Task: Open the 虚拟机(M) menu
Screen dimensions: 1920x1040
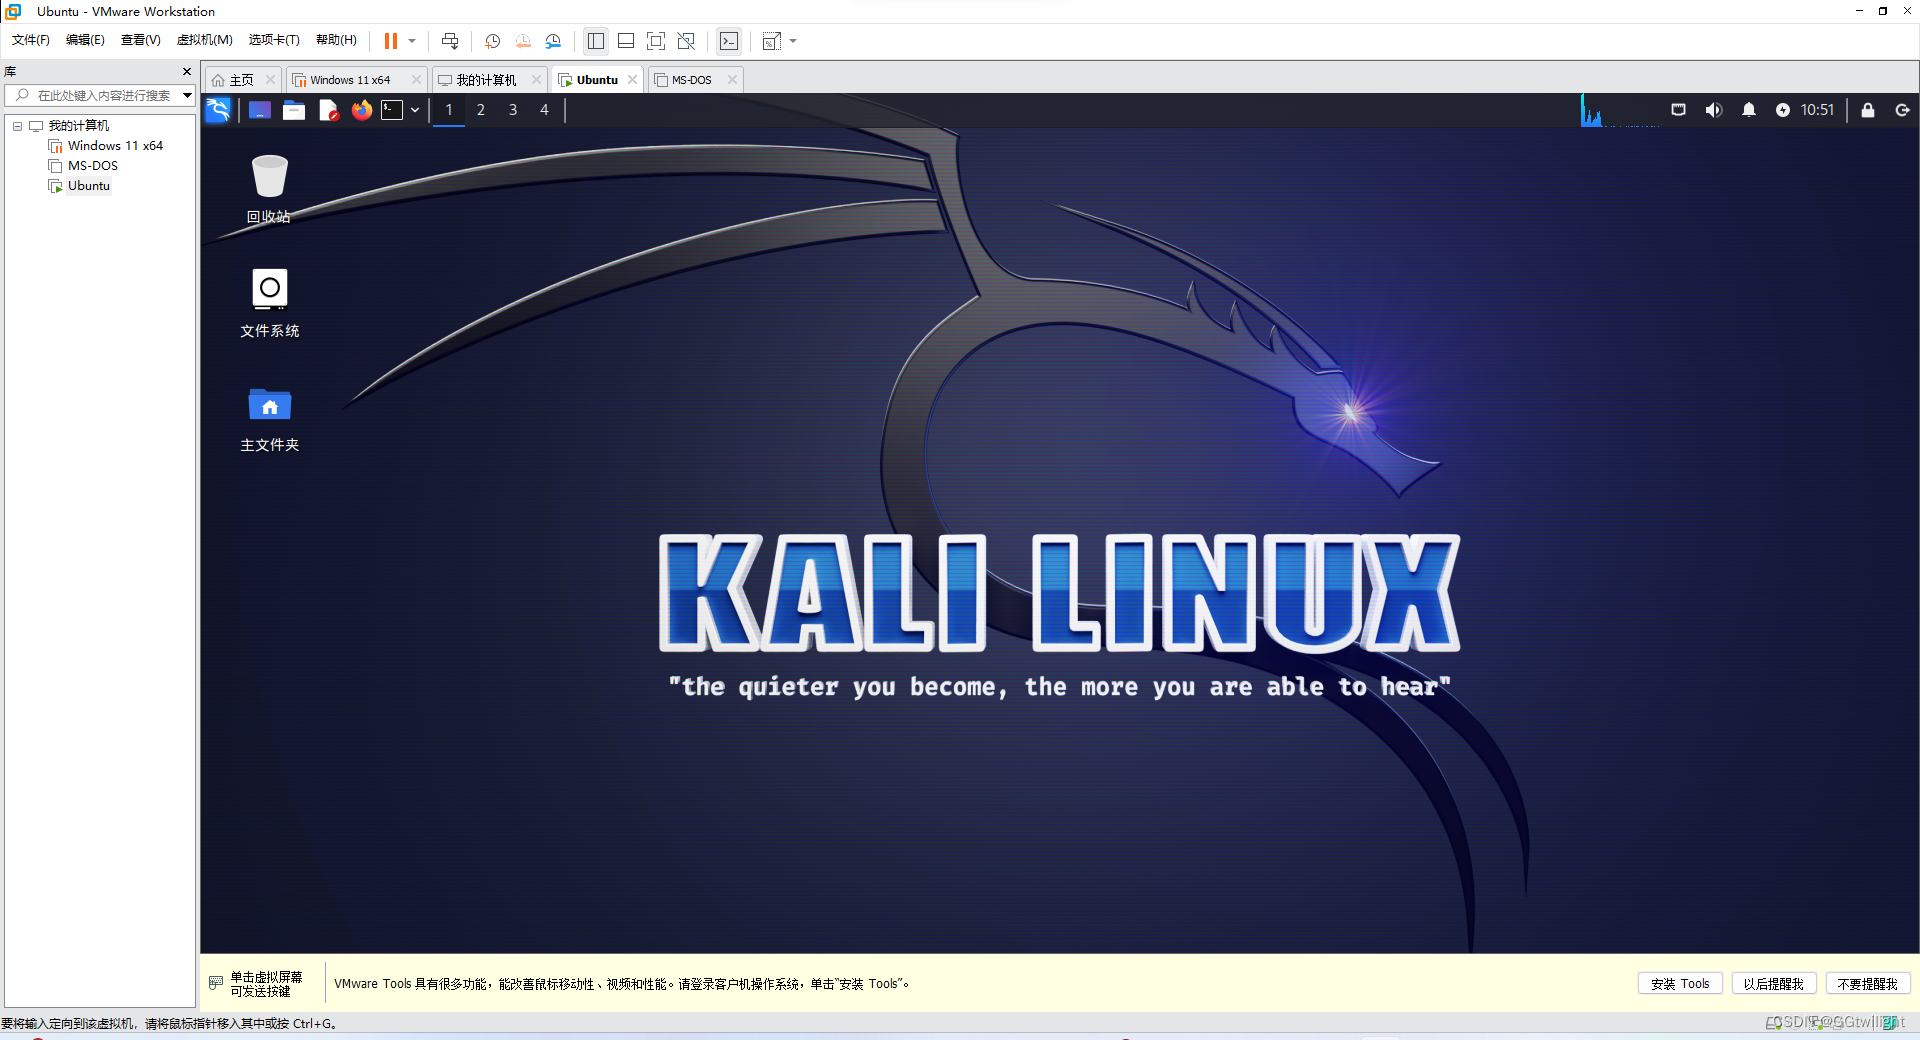Action: [205, 40]
